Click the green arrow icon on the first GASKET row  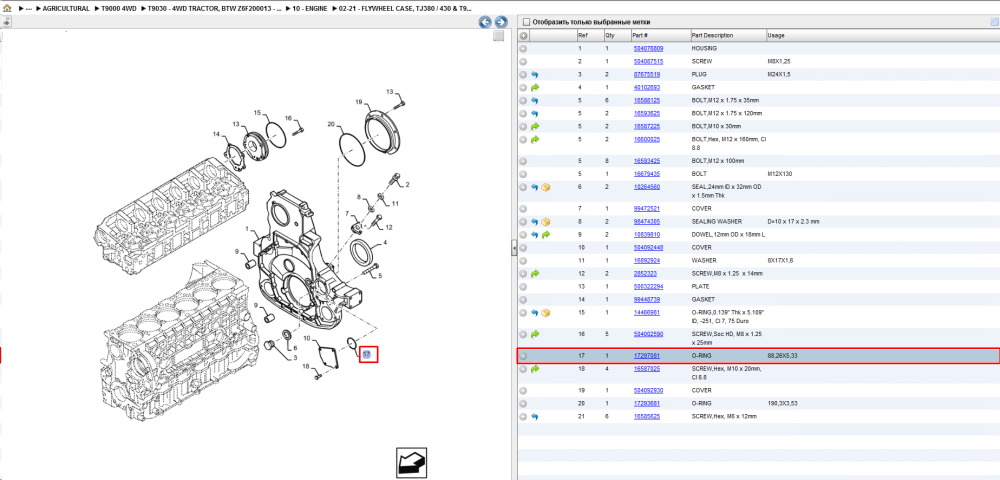tap(534, 87)
